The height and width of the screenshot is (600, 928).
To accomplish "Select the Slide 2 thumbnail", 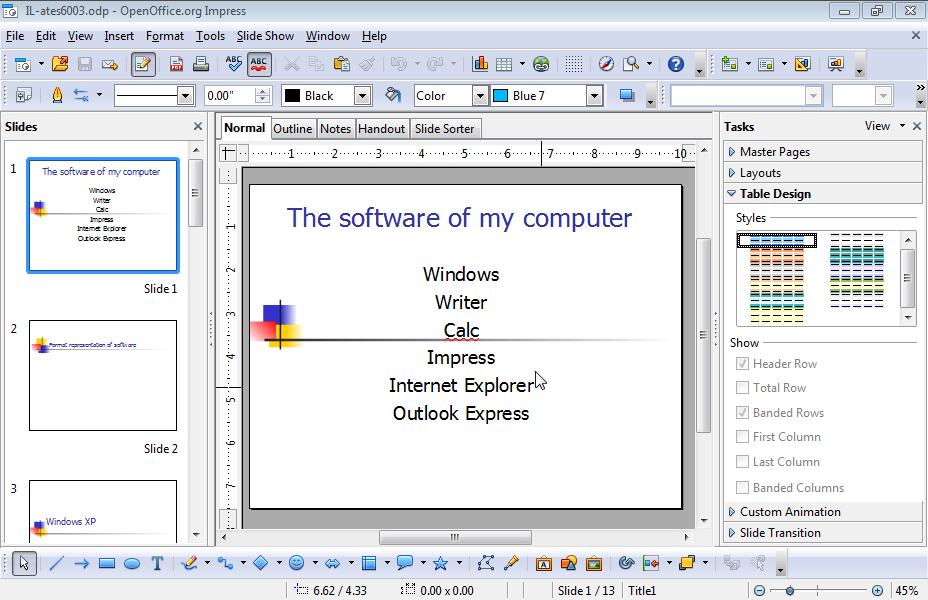I will [103, 375].
